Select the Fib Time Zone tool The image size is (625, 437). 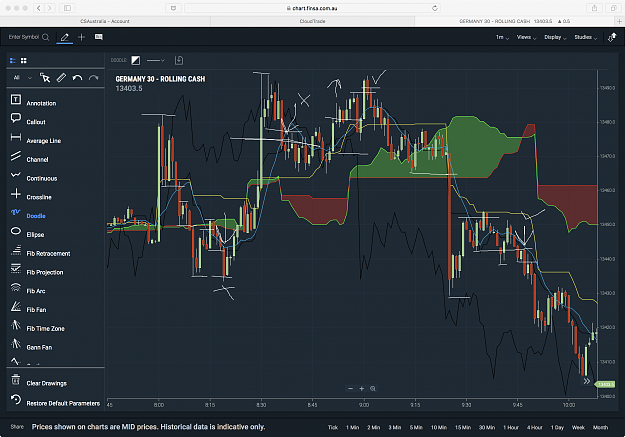[37, 327]
